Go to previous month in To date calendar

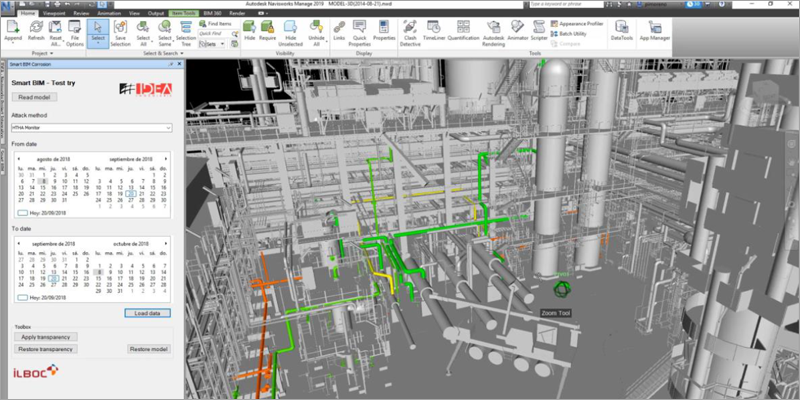click(18, 244)
